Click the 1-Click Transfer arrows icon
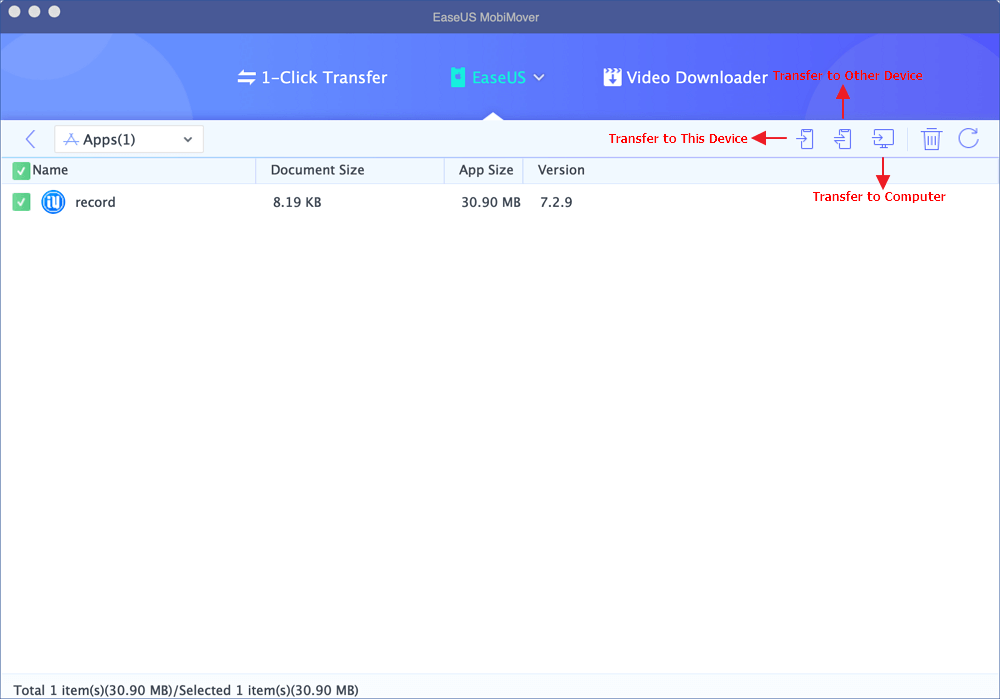 [246, 78]
